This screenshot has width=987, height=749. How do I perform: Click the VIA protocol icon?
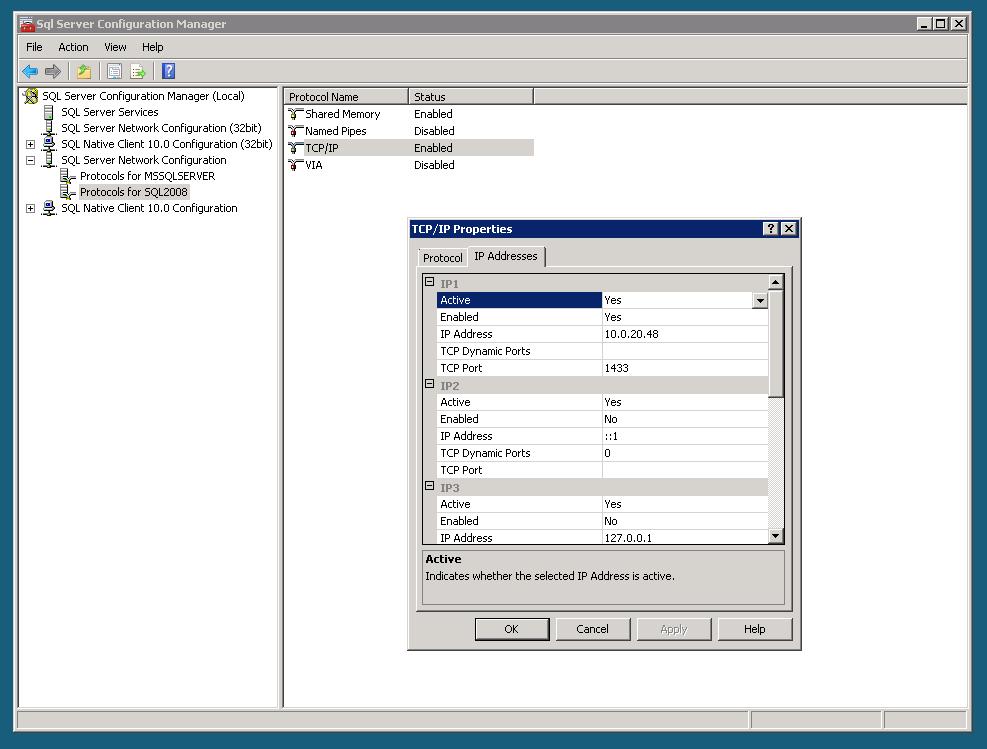[295, 165]
